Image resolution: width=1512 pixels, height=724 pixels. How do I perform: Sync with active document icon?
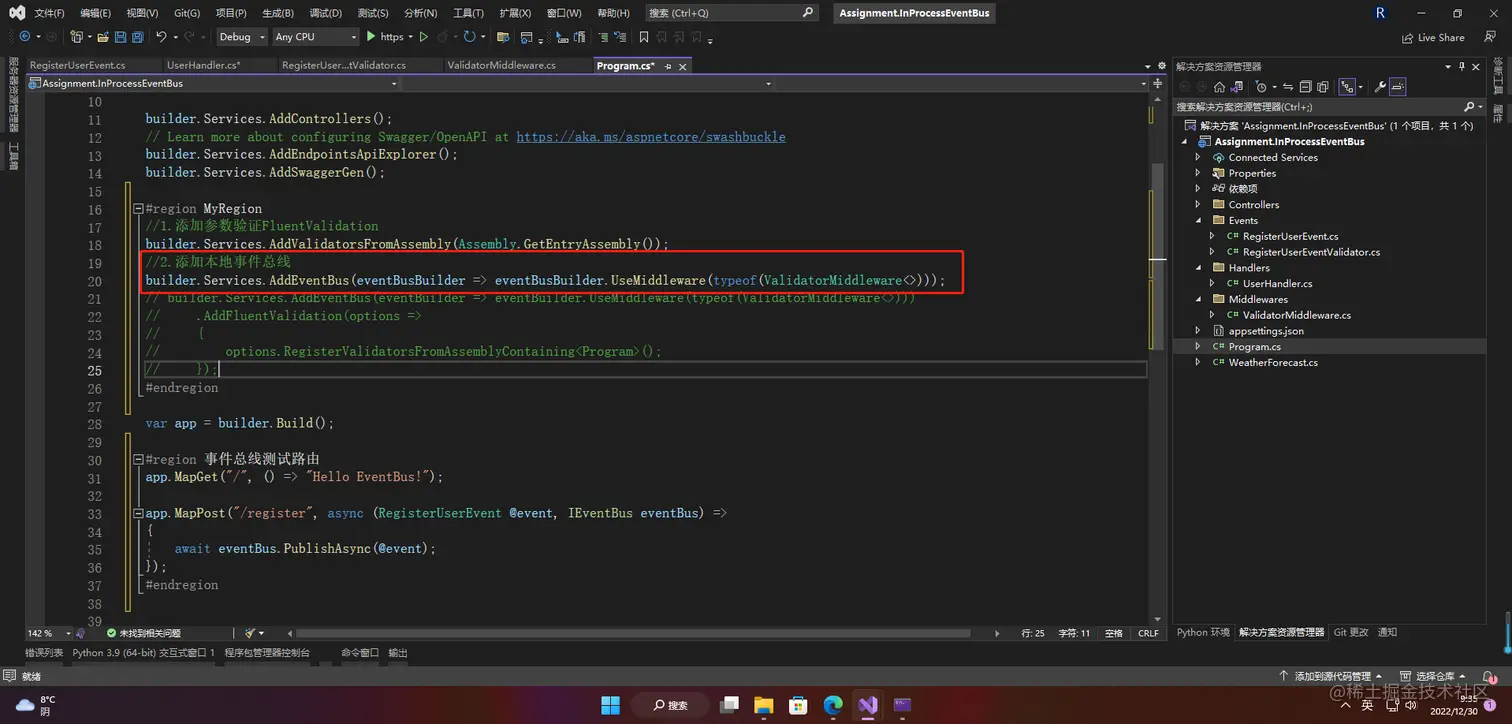[1288, 87]
